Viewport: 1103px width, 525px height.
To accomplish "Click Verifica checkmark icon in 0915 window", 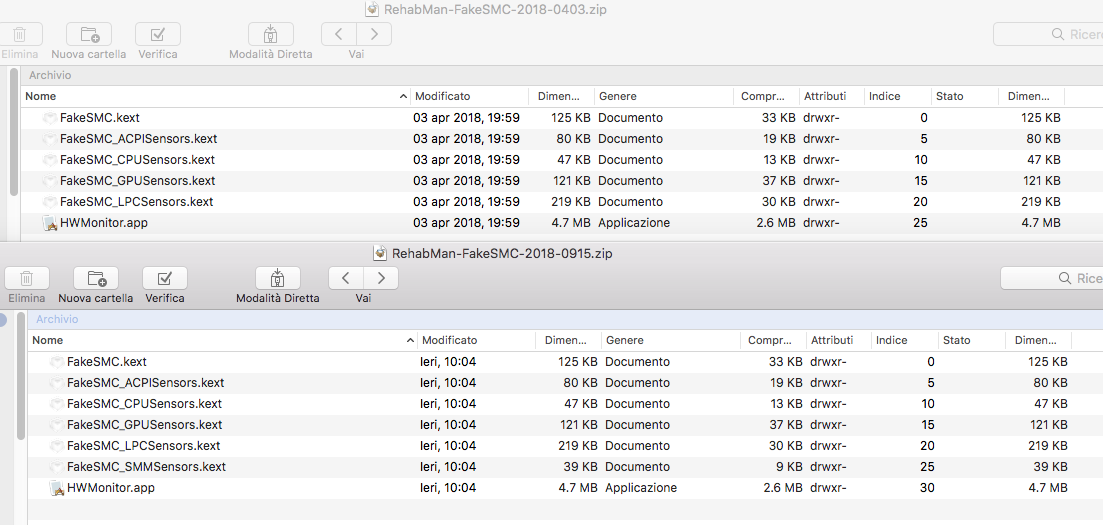I will tap(165, 278).
